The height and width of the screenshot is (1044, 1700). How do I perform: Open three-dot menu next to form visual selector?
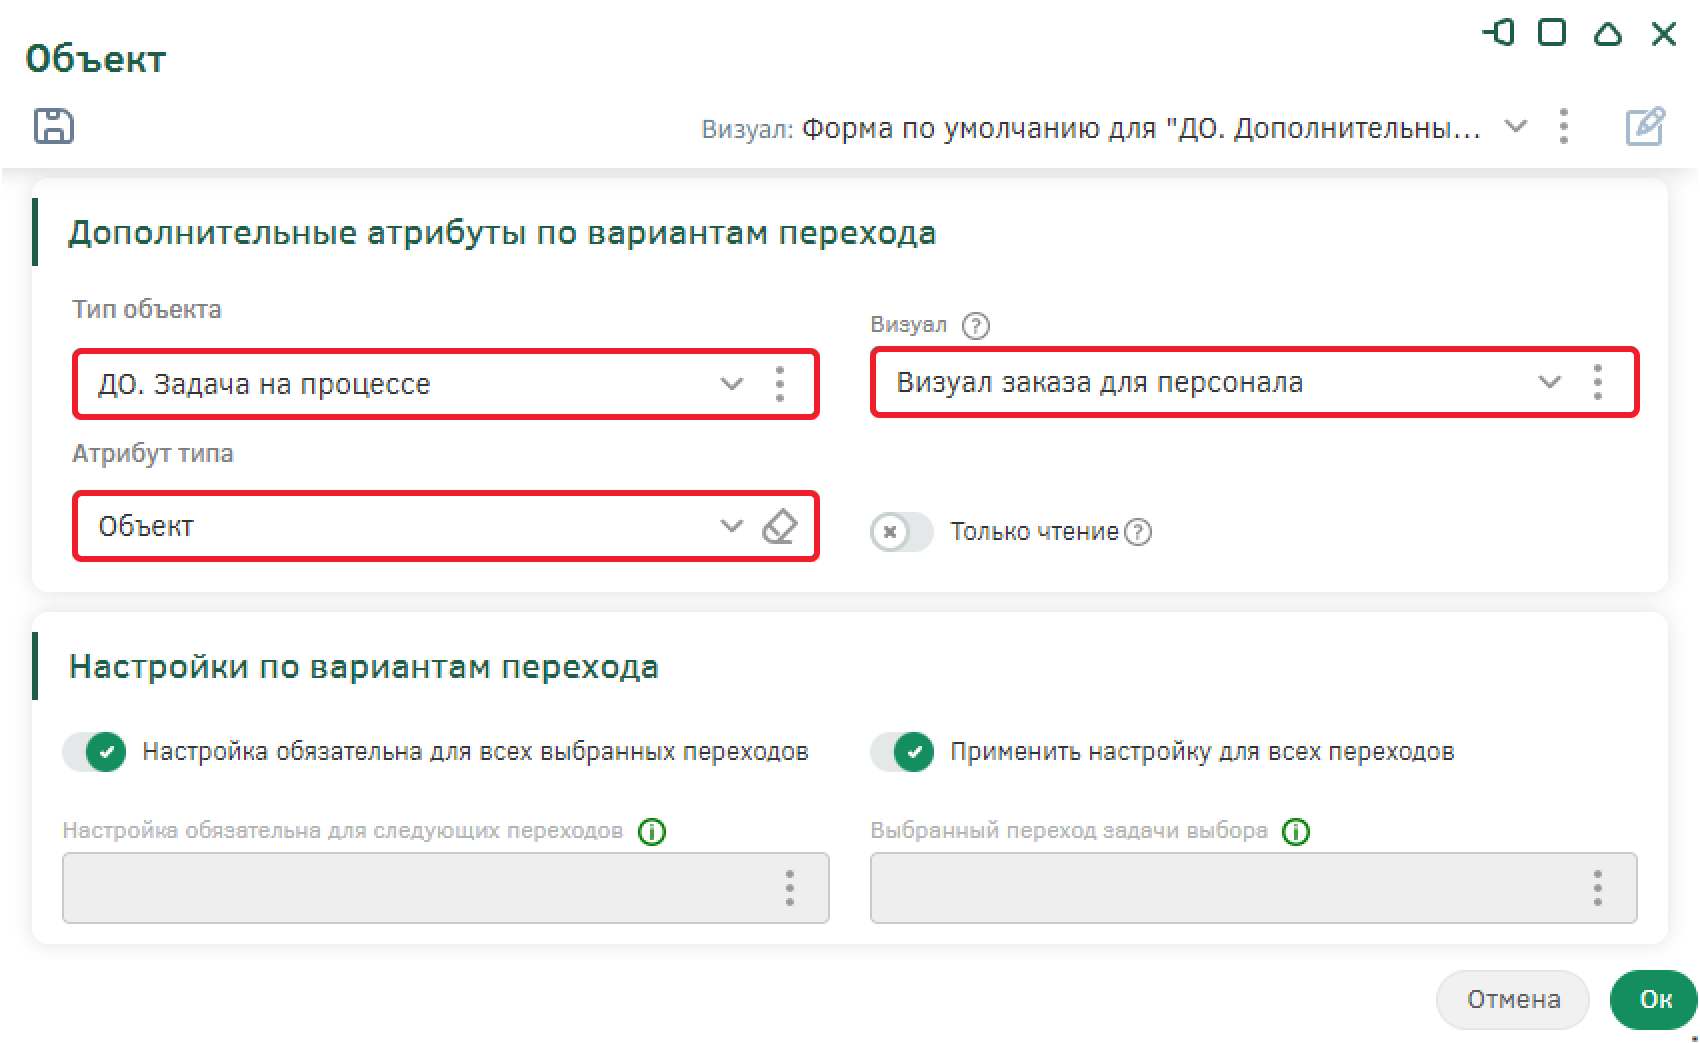coord(1564,127)
